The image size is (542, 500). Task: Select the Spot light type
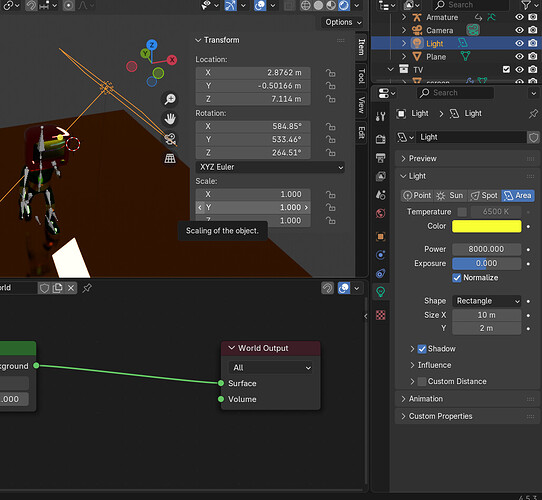click(484, 196)
